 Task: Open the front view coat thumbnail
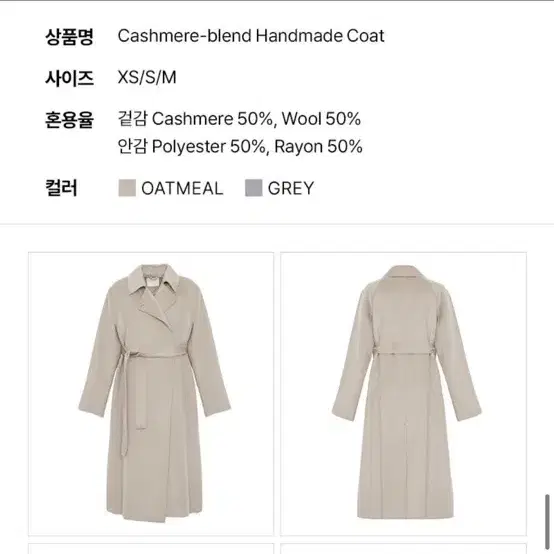(x=151, y=394)
